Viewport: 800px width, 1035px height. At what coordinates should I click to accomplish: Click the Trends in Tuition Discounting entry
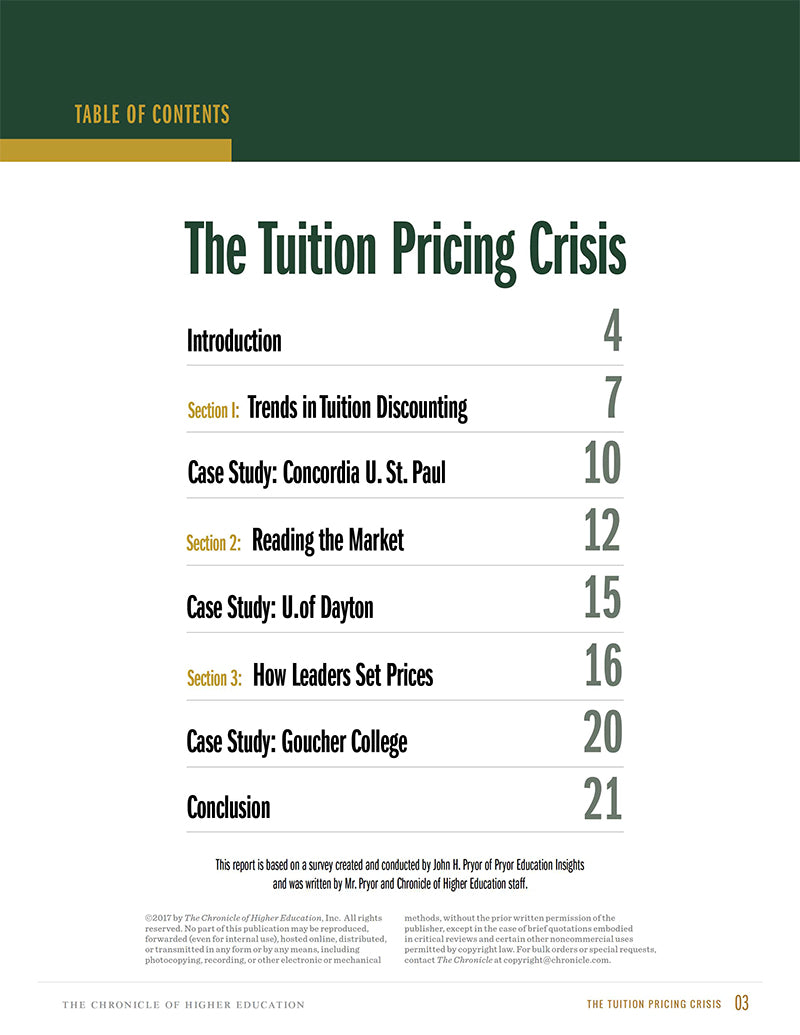[x=357, y=408]
